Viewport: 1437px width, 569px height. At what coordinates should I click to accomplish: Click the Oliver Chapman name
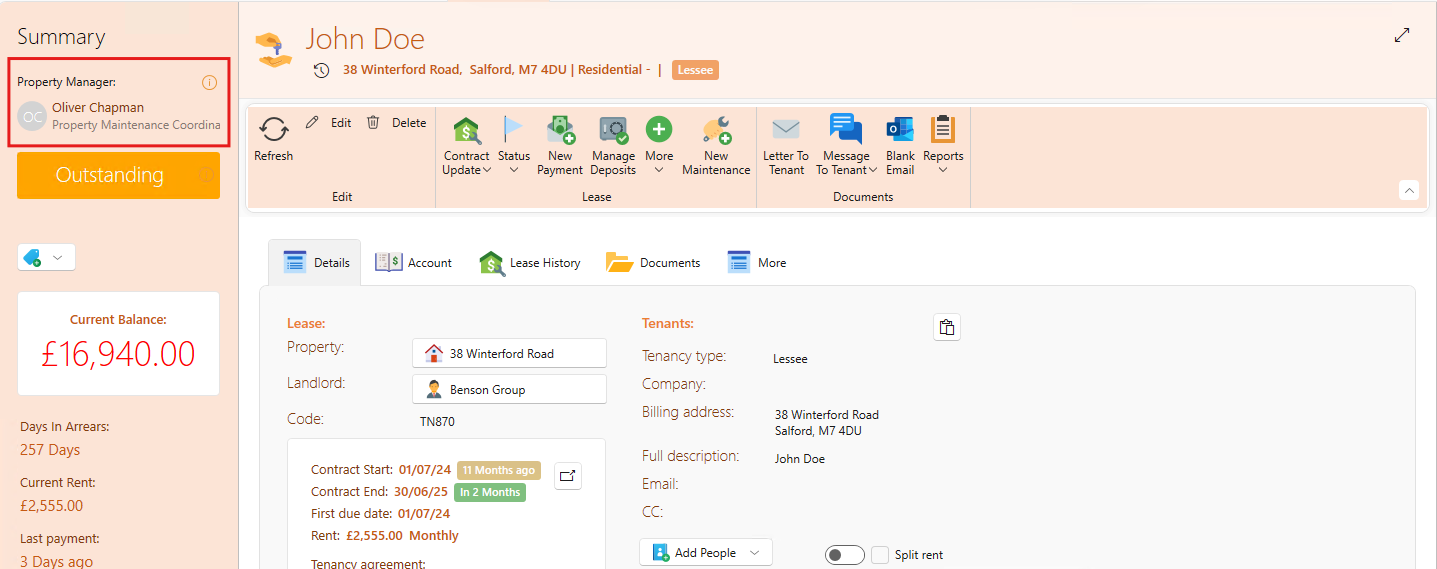(x=98, y=108)
